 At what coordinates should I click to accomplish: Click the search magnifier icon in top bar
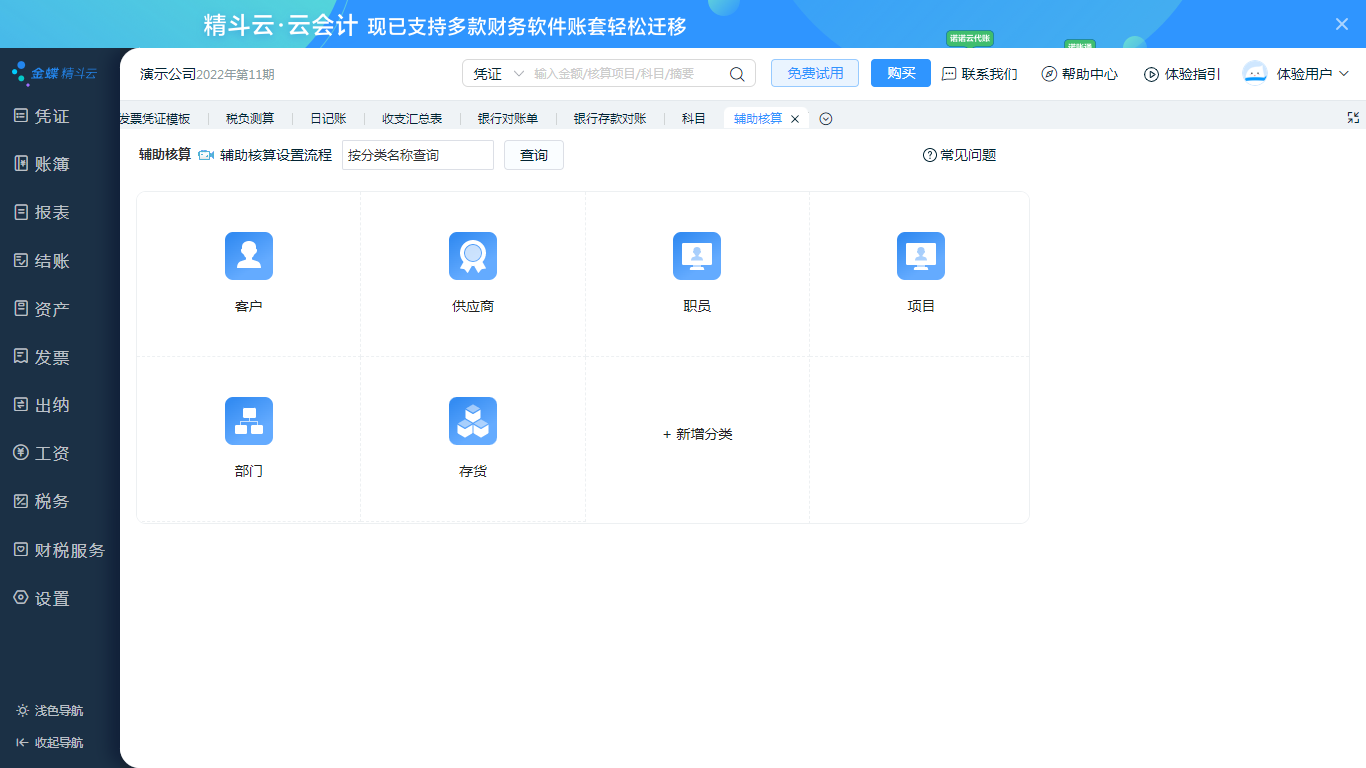[x=737, y=74]
